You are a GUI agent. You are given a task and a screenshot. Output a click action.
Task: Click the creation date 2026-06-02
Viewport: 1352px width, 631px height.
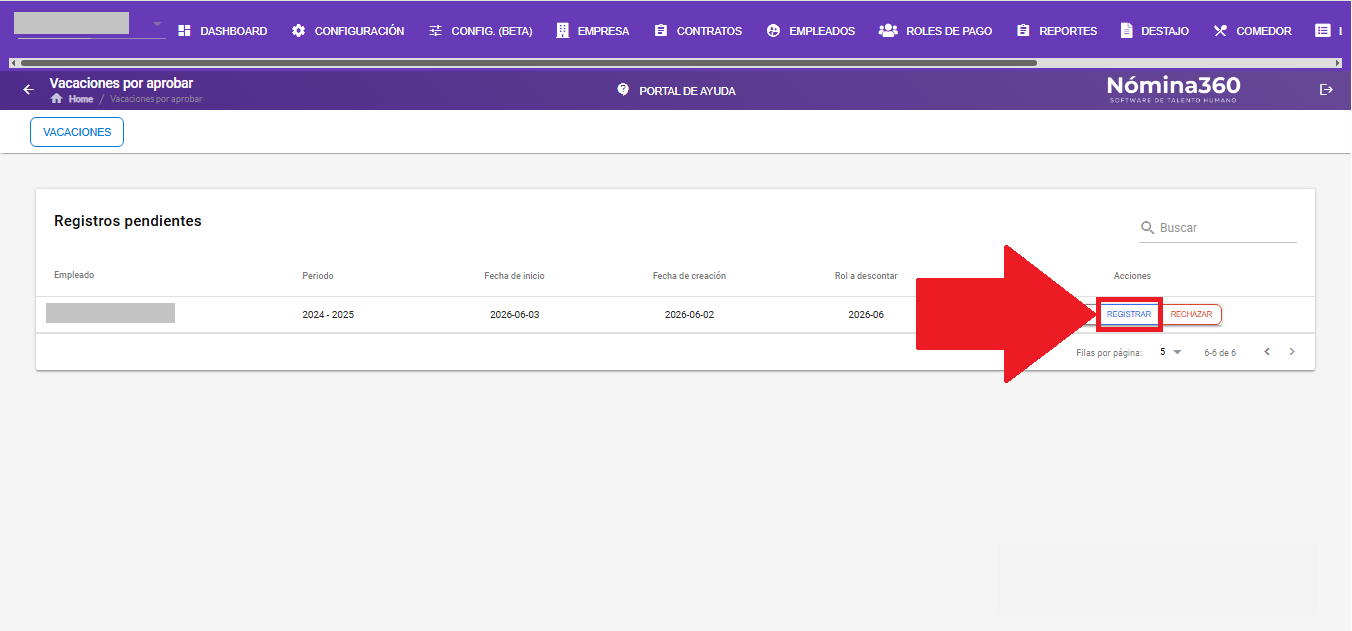click(x=689, y=315)
